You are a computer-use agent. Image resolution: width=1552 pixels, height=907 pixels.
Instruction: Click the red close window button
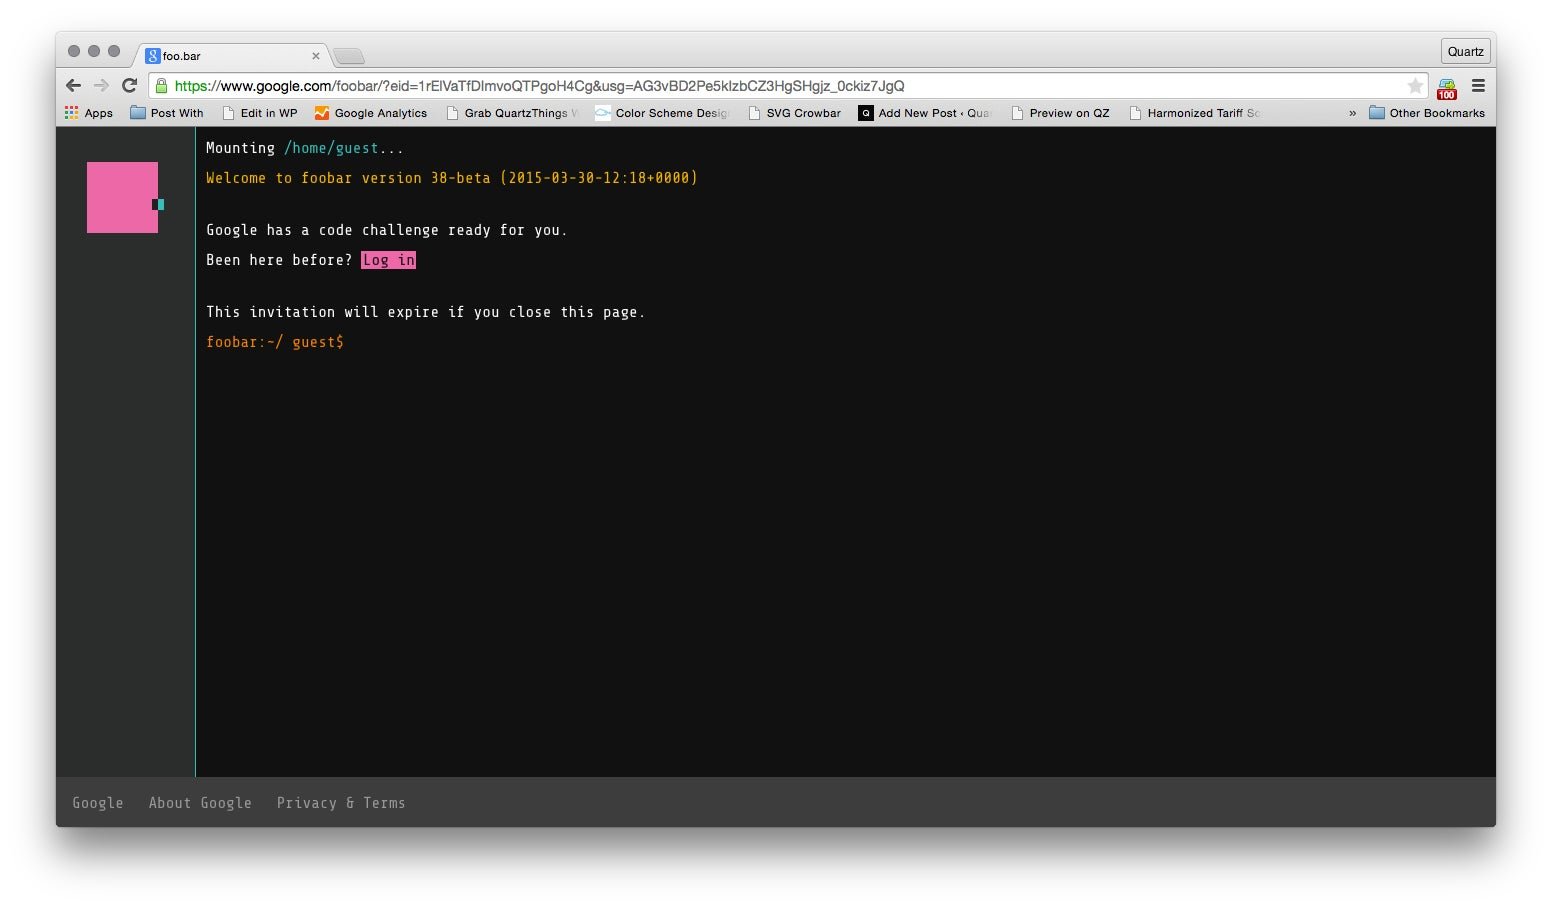pos(74,51)
